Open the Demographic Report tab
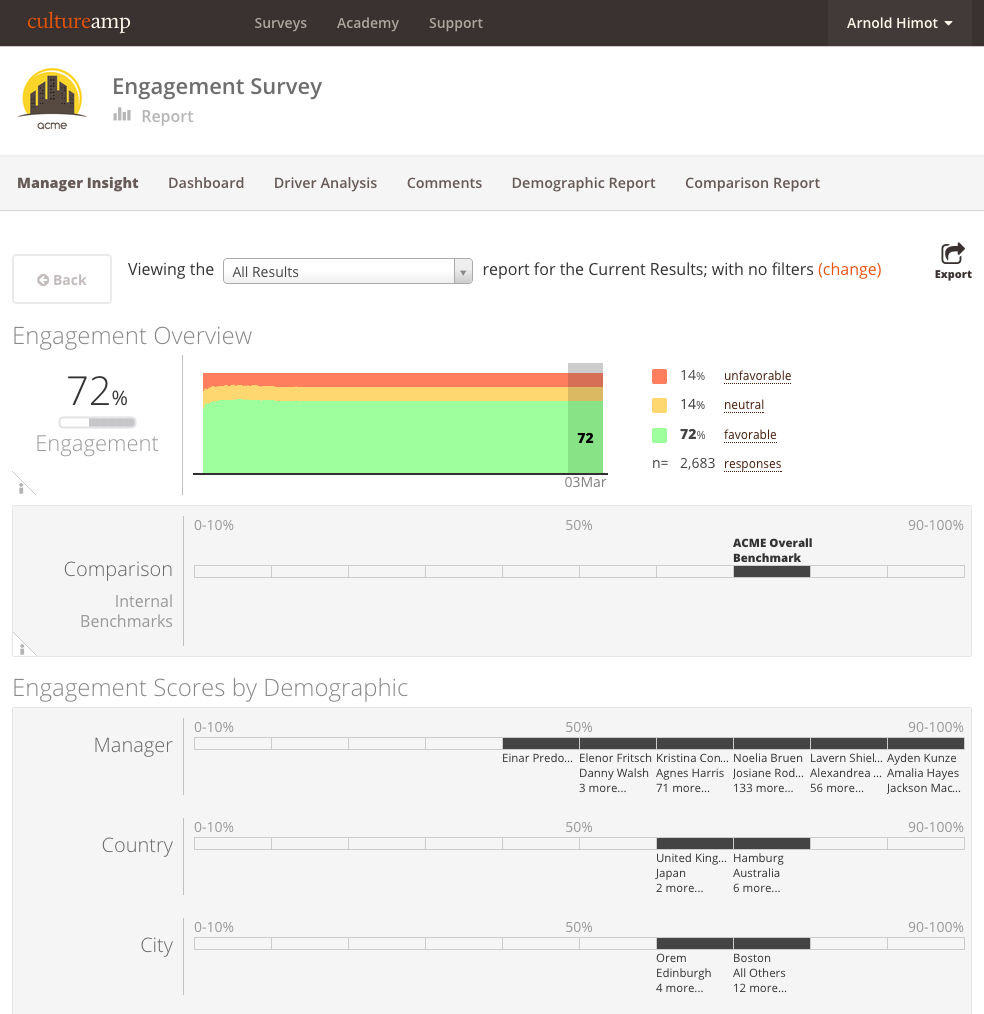This screenshot has width=984, height=1014. (x=583, y=183)
